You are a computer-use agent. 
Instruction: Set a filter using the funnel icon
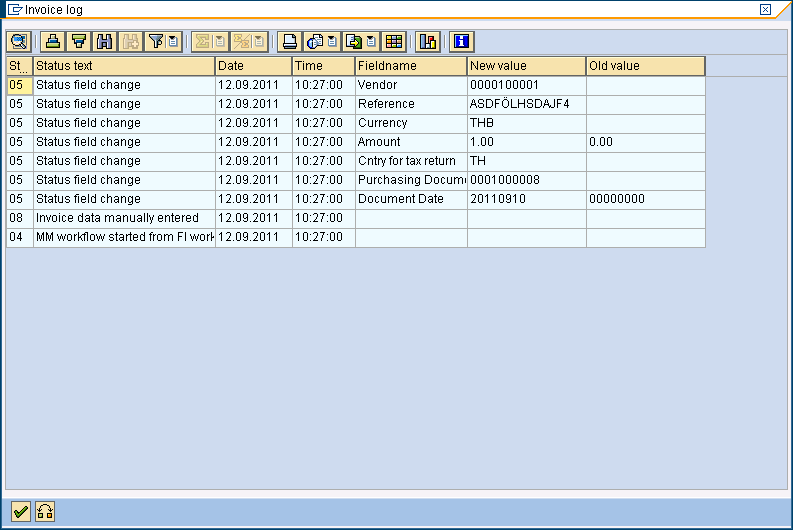156,41
